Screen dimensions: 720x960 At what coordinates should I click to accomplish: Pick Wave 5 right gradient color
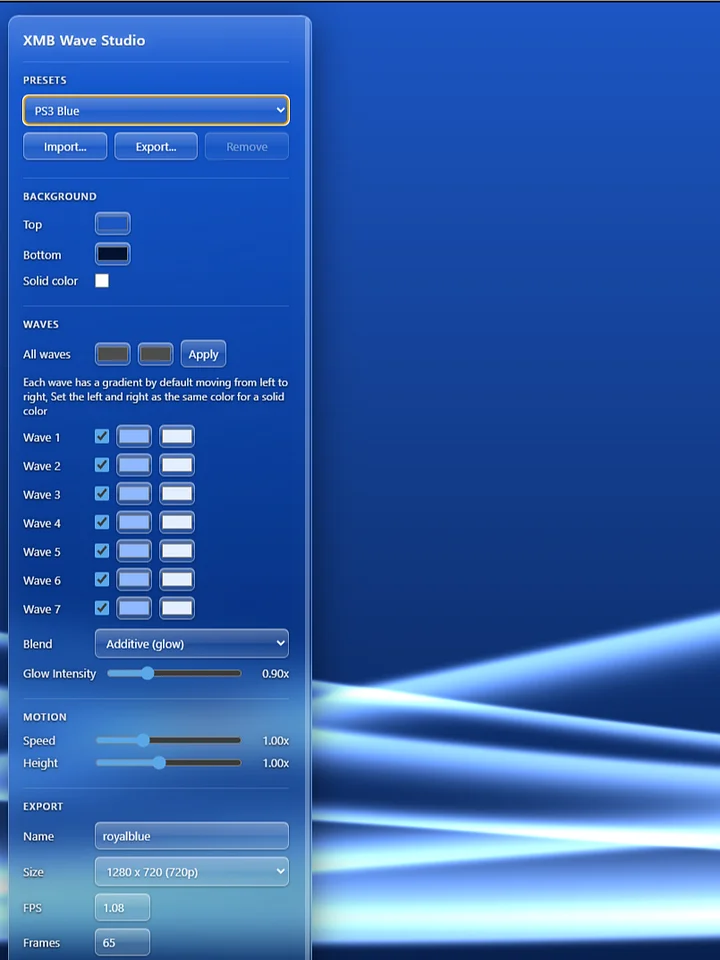[177, 551]
